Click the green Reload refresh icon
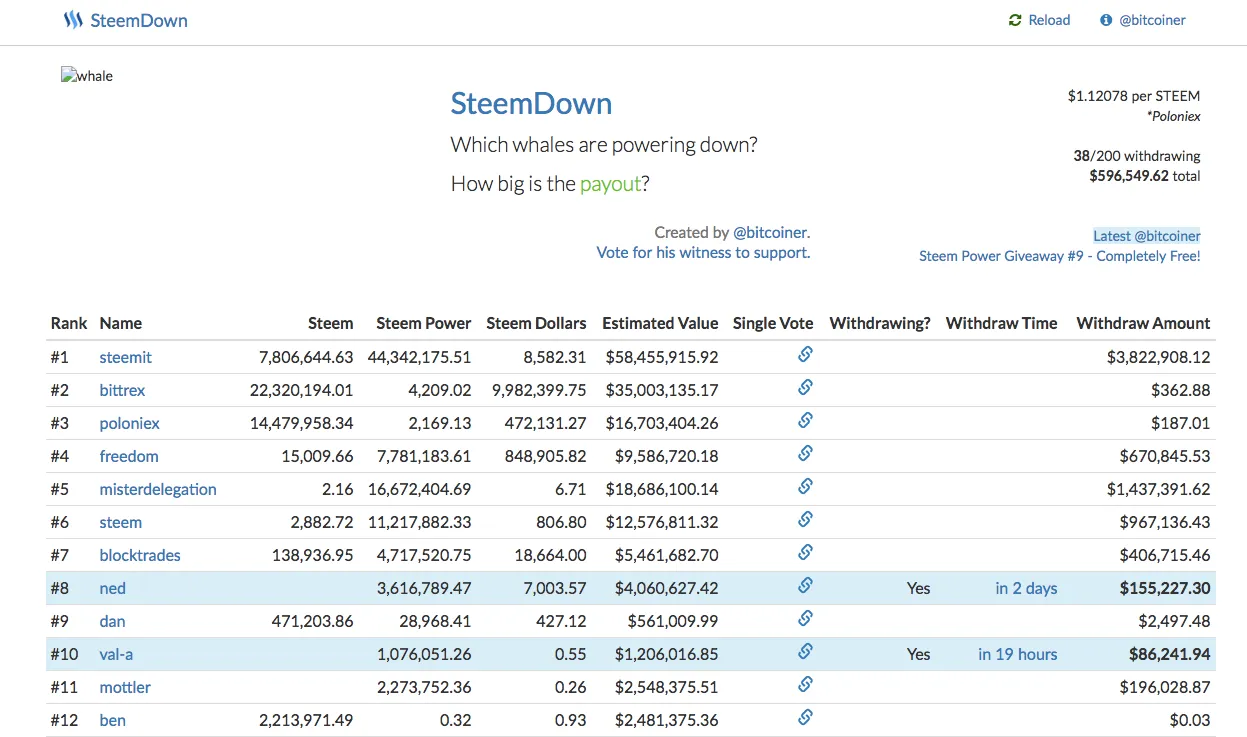Image resolution: width=1247 pixels, height=737 pixels. (x=1015, y=20)
